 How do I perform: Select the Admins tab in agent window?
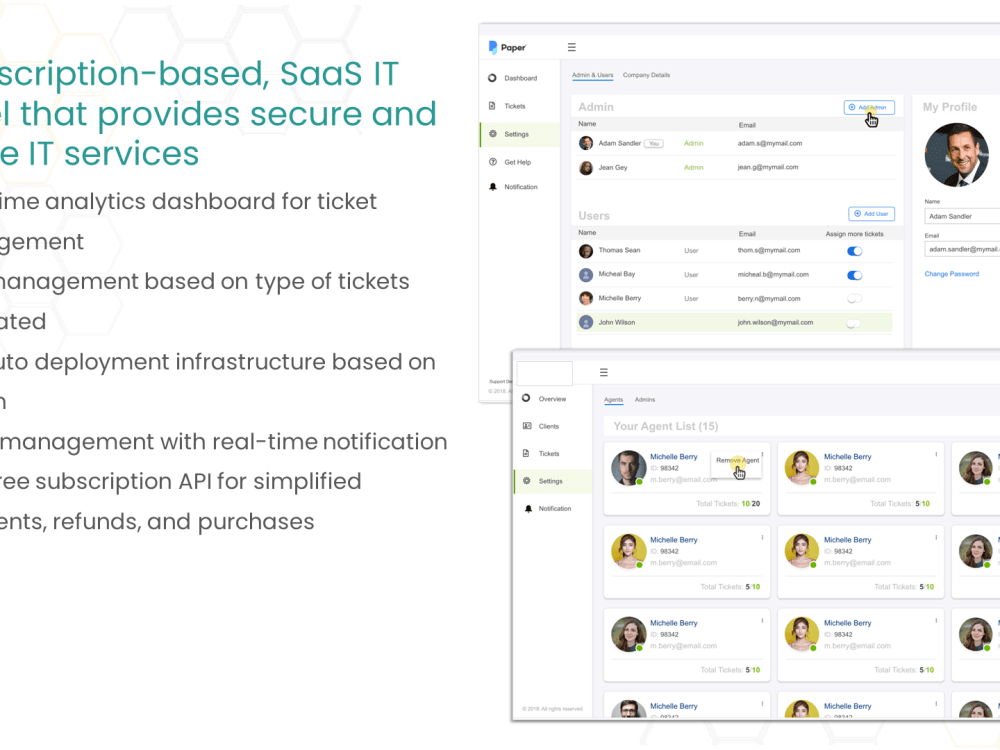point(645,400)
